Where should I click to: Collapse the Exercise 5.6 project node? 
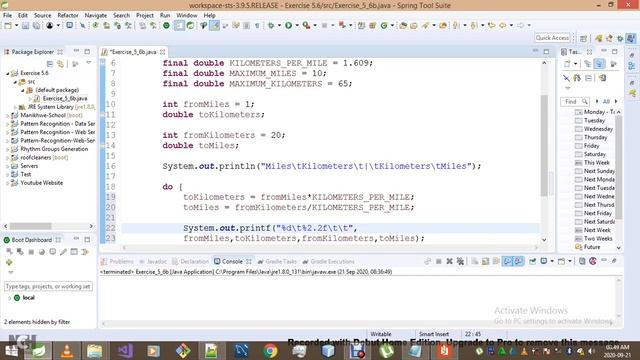(8, 73)
